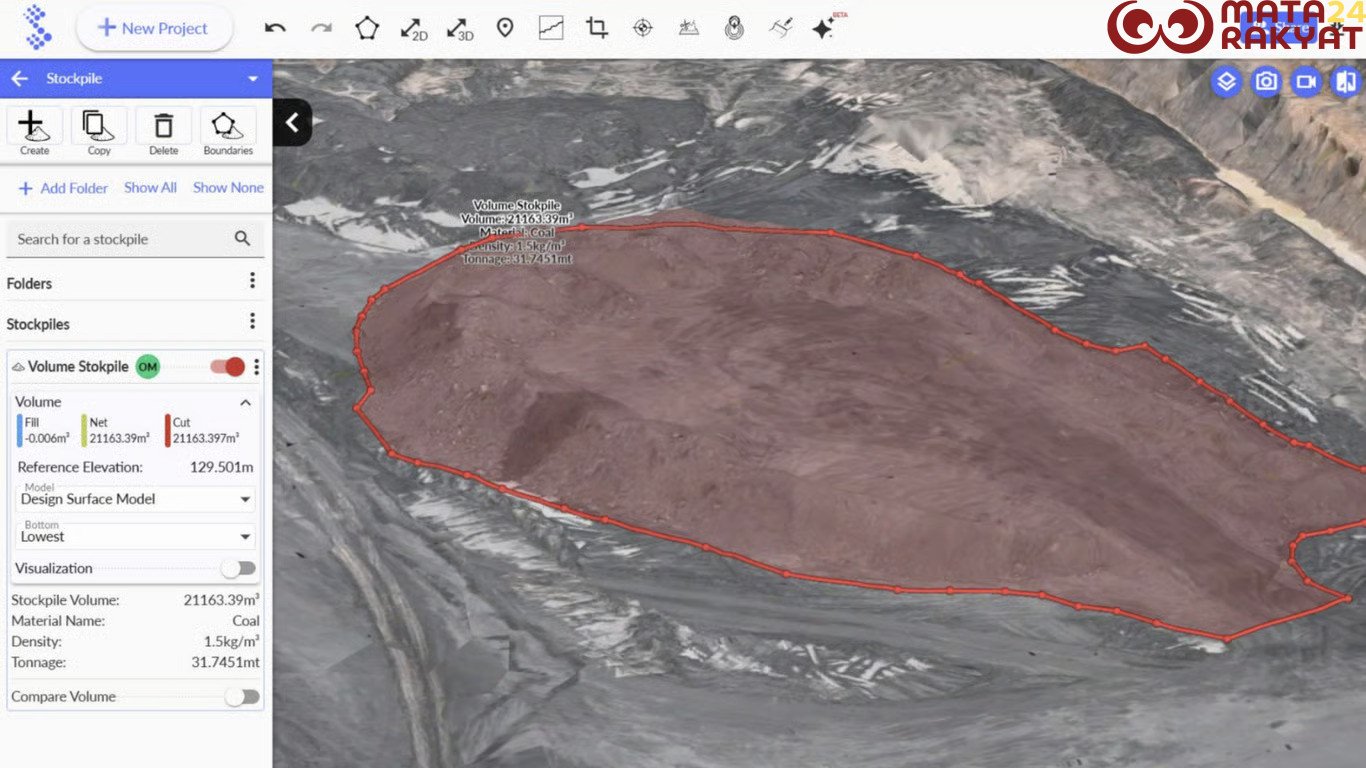Open the Folders three-dot menu
This screenshot has width=1366, height=768.
pyautogui.click(x=252, y=281)
